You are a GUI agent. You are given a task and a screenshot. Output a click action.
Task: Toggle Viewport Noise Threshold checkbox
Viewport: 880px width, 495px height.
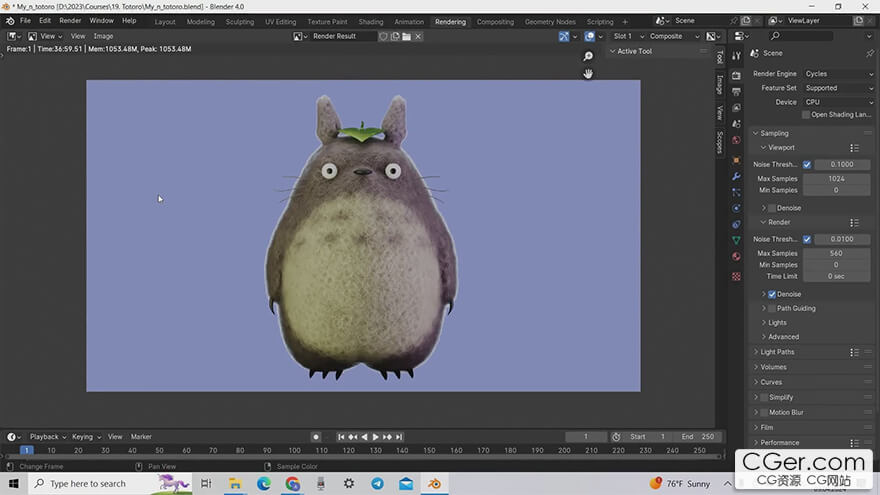coord(806,164)
